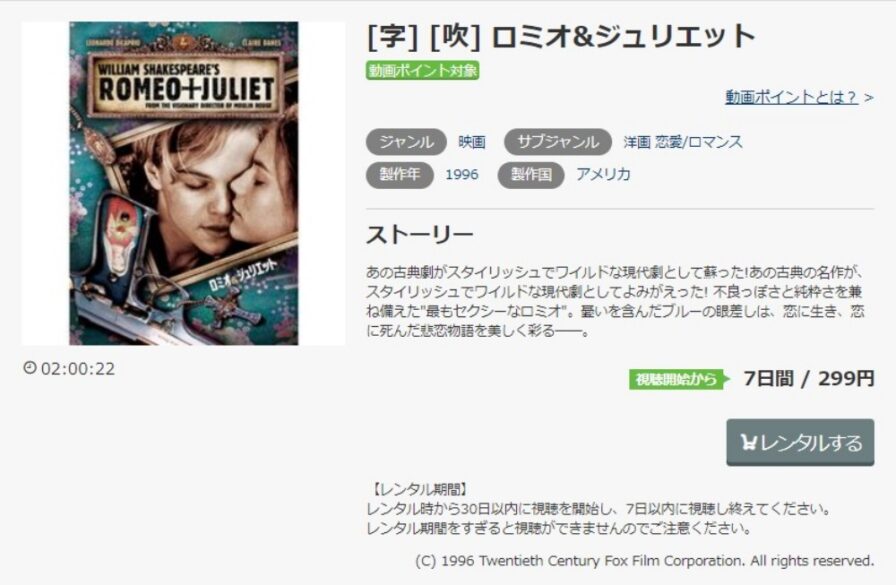Click the 02:00:22 duration text
The width and height of the screenshot is (896, 585).
[78, 368]
